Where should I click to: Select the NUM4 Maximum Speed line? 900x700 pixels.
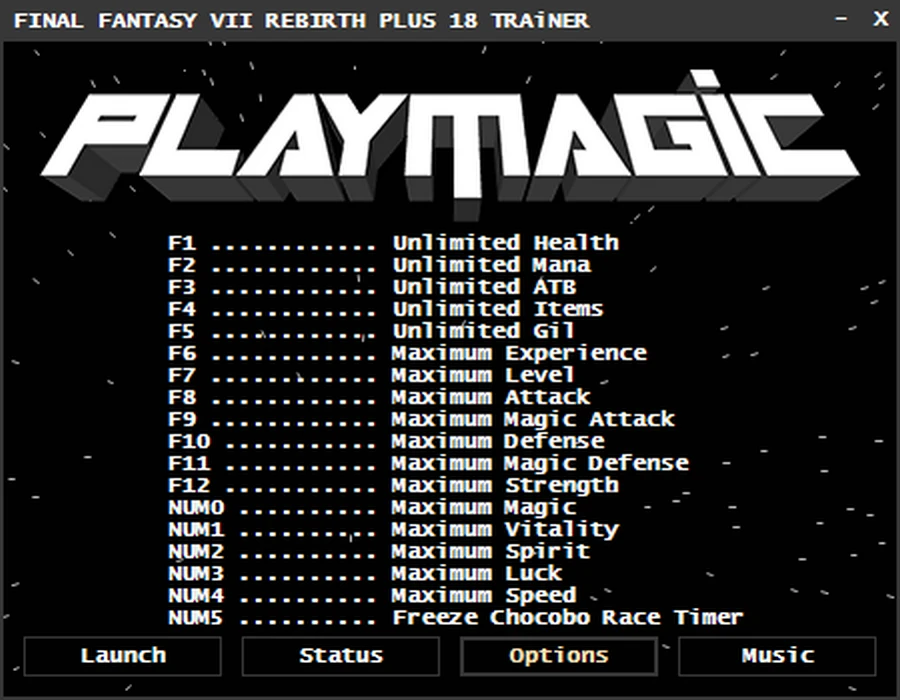(372, 596)
